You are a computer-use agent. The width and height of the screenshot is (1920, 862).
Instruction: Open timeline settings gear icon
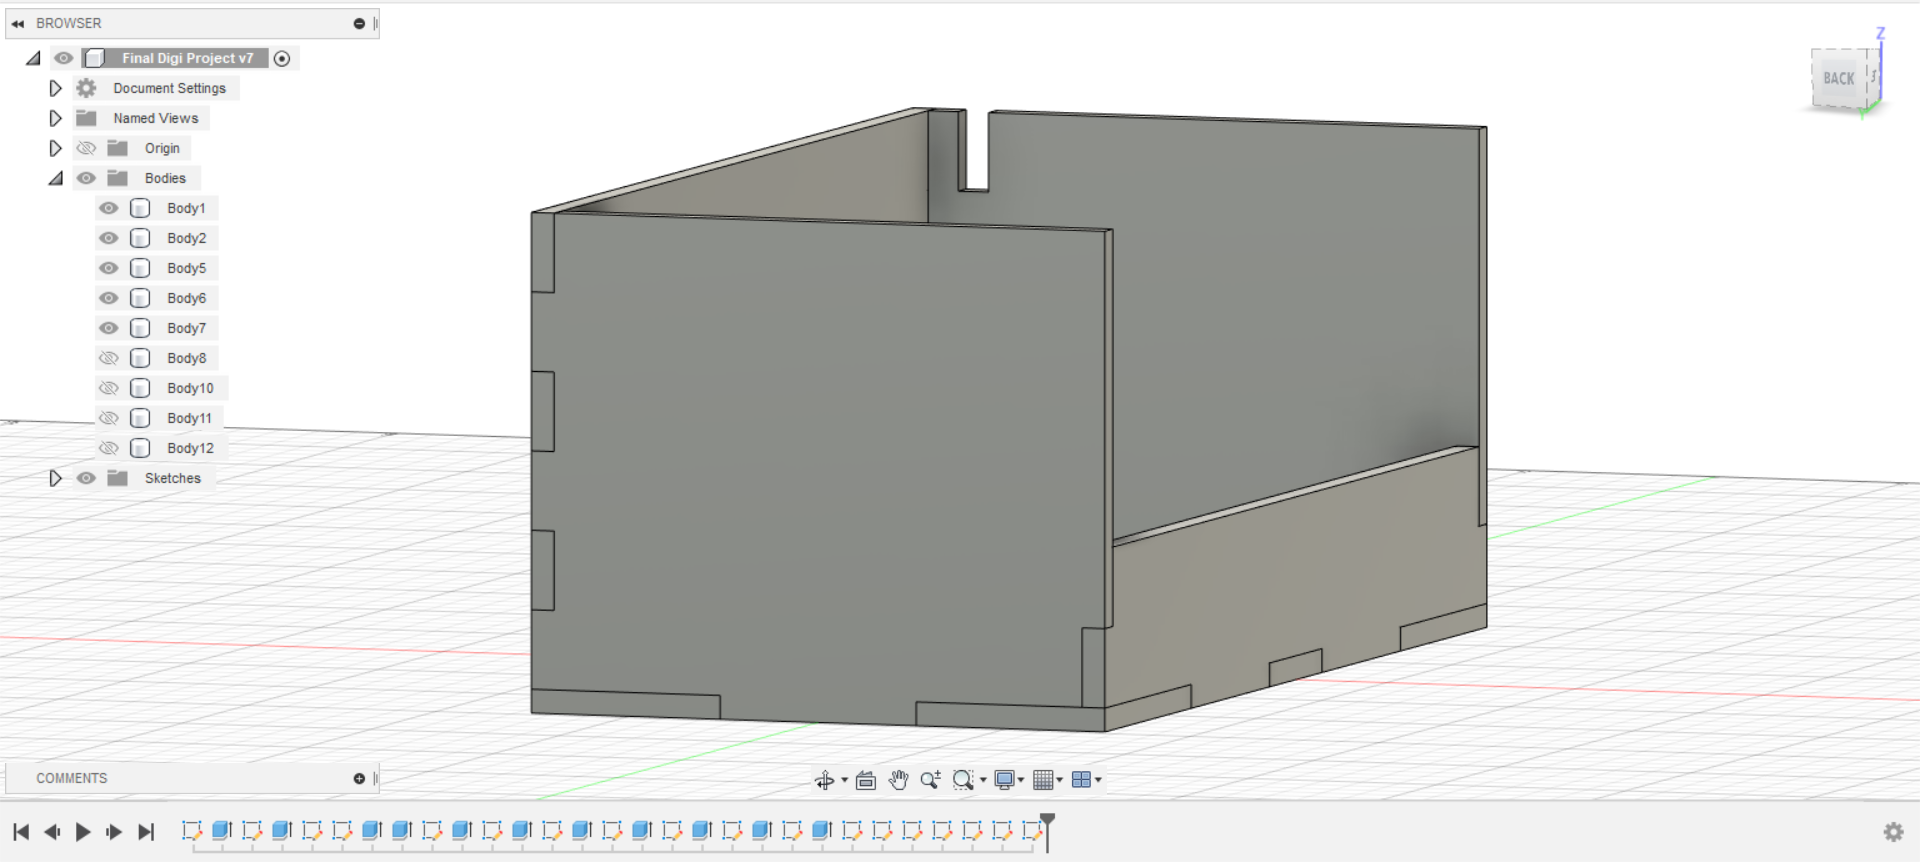[1893, 832]
